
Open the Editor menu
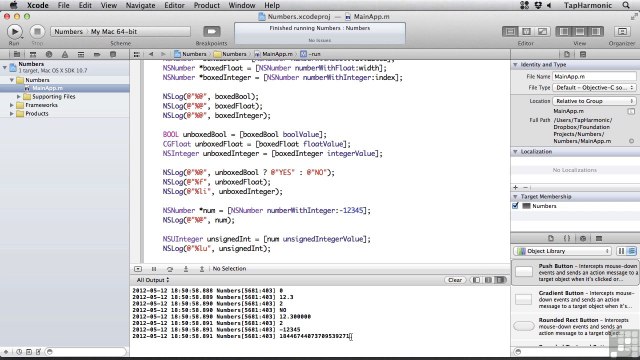pos(174,5)
